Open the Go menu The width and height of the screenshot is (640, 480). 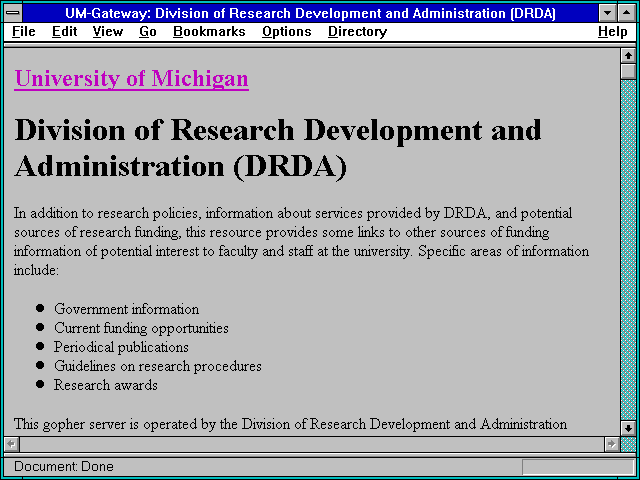click(x=147, y=32)
